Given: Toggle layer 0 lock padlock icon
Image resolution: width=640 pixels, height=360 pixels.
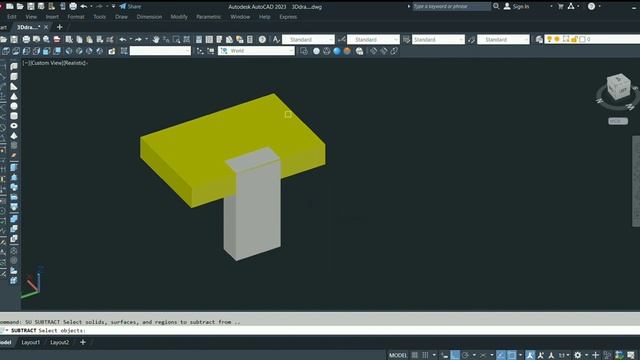Looking at the screenshot, I should [x=574, y=39].
